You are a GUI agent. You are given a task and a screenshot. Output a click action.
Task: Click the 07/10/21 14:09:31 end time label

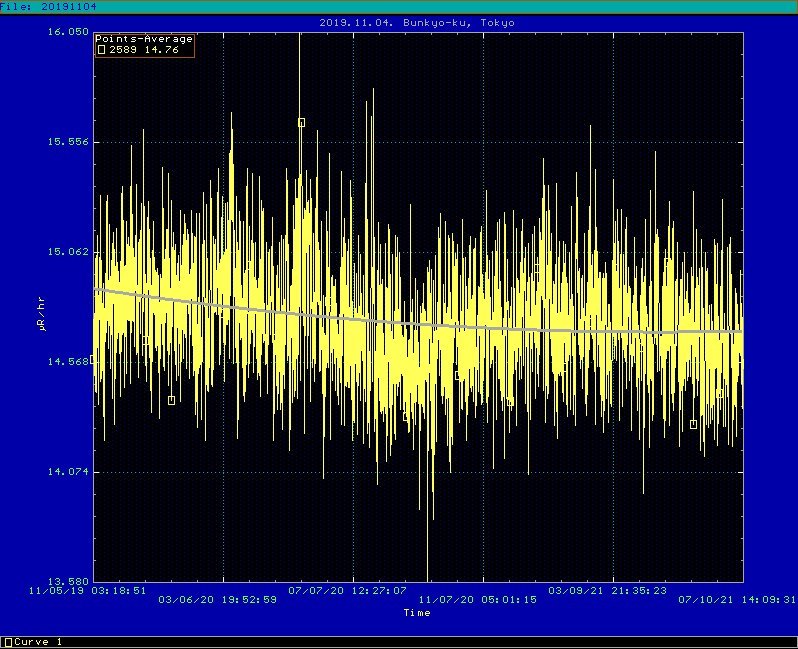737,600
